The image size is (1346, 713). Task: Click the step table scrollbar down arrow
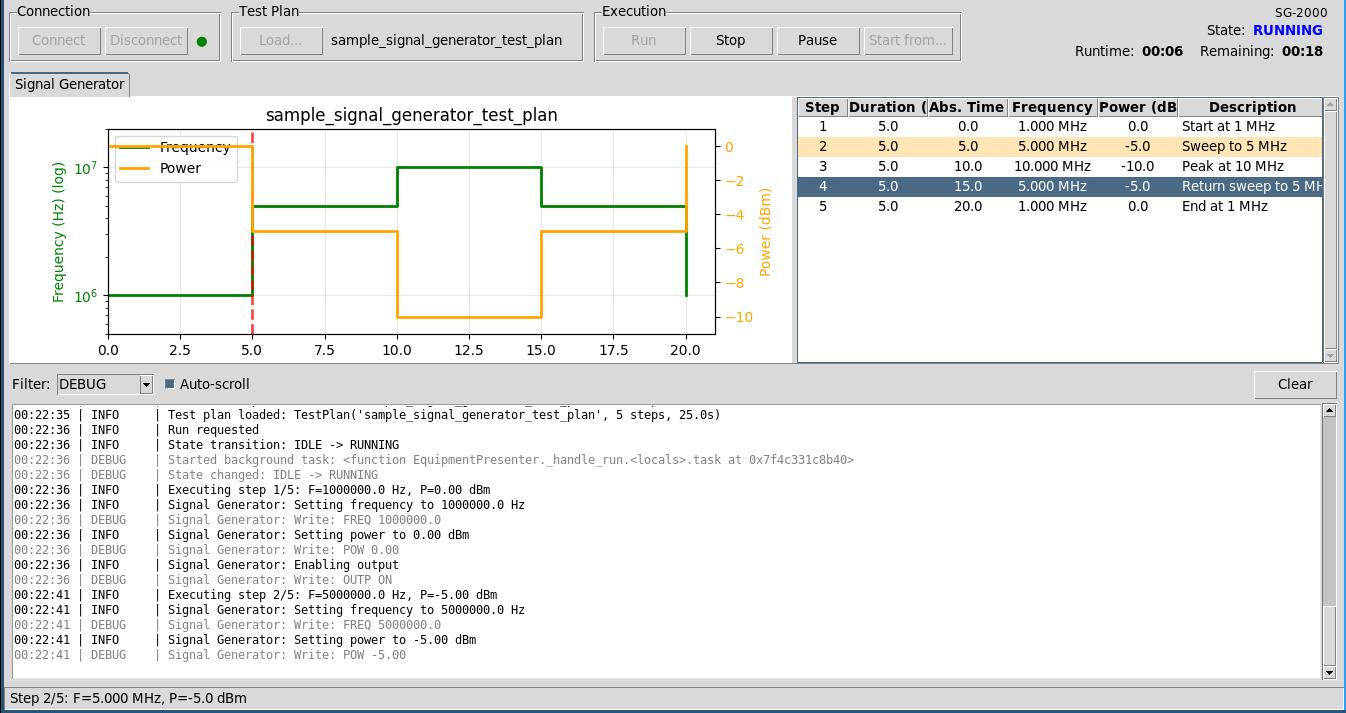click(1330, 355)
